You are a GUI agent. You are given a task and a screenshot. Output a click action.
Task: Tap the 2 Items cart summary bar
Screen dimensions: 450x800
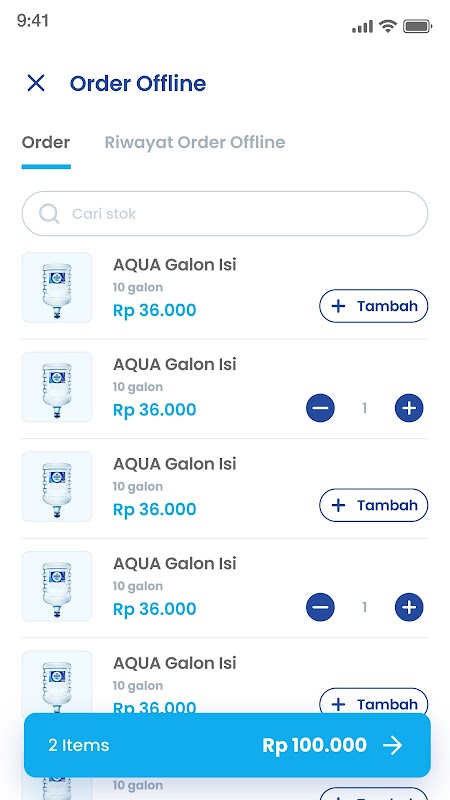[x=228, y=745]
